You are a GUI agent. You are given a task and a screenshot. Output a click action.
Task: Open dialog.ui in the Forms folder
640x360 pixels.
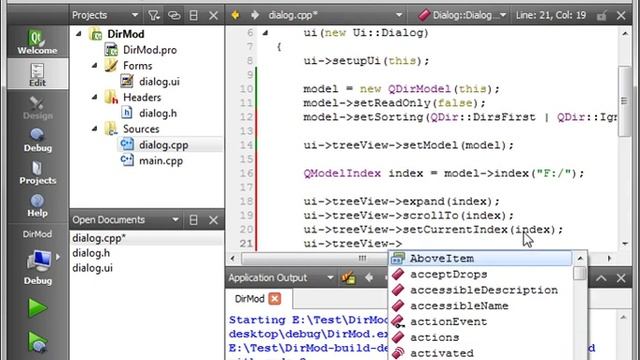(159, 82)
